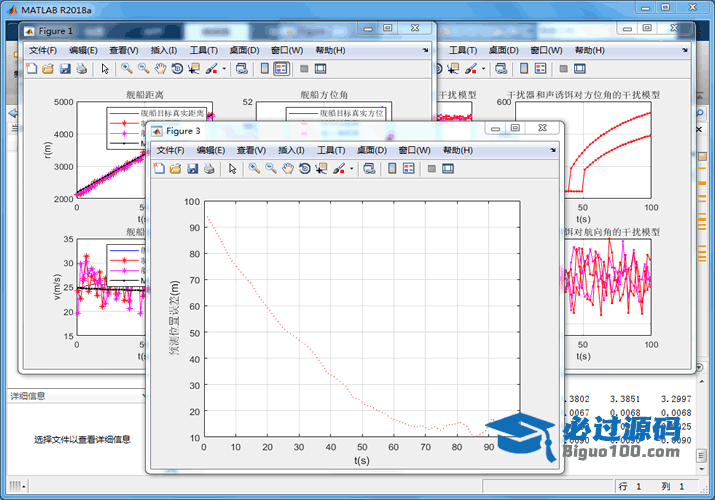This screenshot has width=715, height=500.
Task: Open 窗口(W) menu in Figure 3
Action: (414, 150)
